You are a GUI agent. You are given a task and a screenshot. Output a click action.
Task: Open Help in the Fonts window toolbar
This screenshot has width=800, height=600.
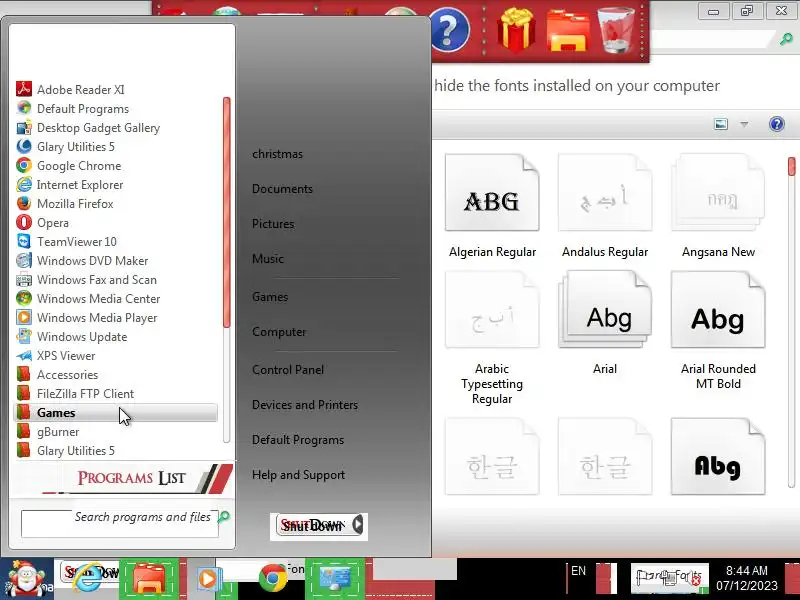(x=777, y=124)
